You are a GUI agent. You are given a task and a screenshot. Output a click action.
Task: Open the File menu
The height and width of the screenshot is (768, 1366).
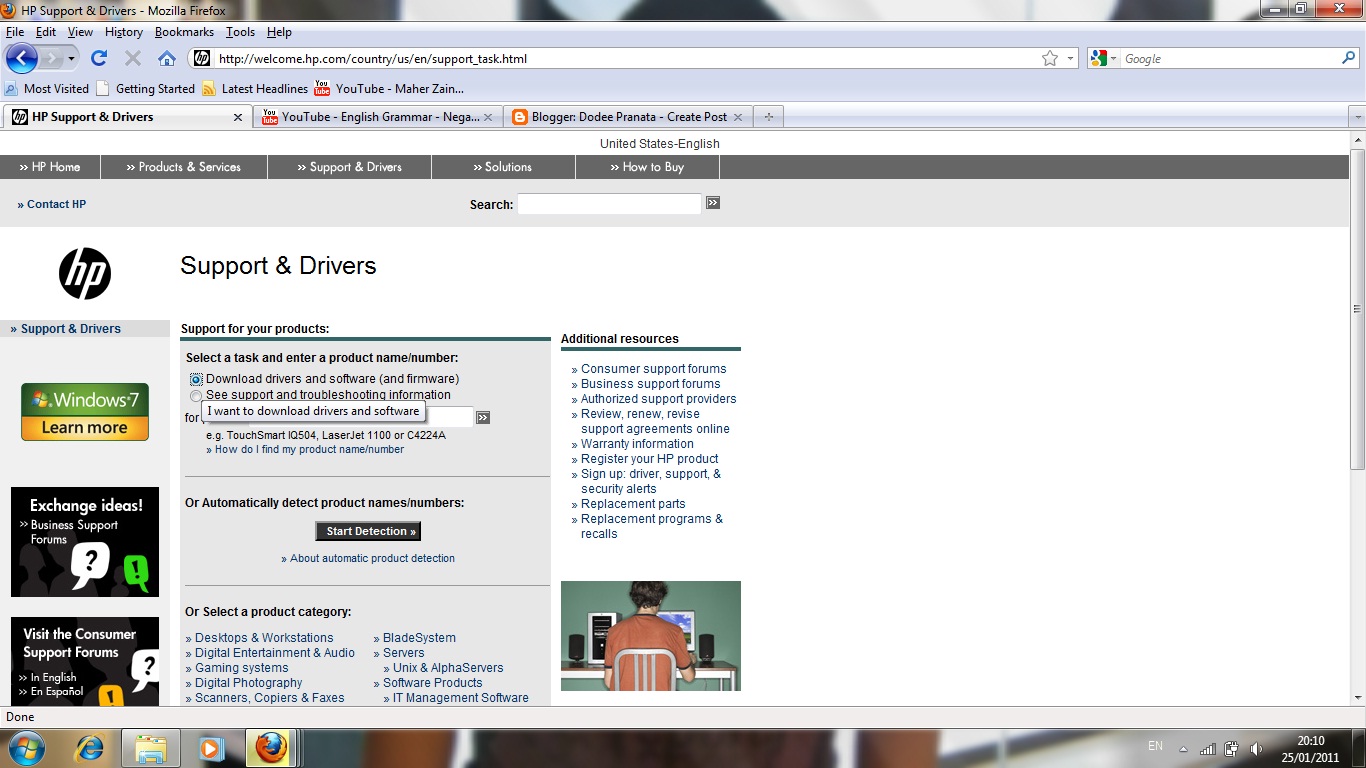pos(15,32)
